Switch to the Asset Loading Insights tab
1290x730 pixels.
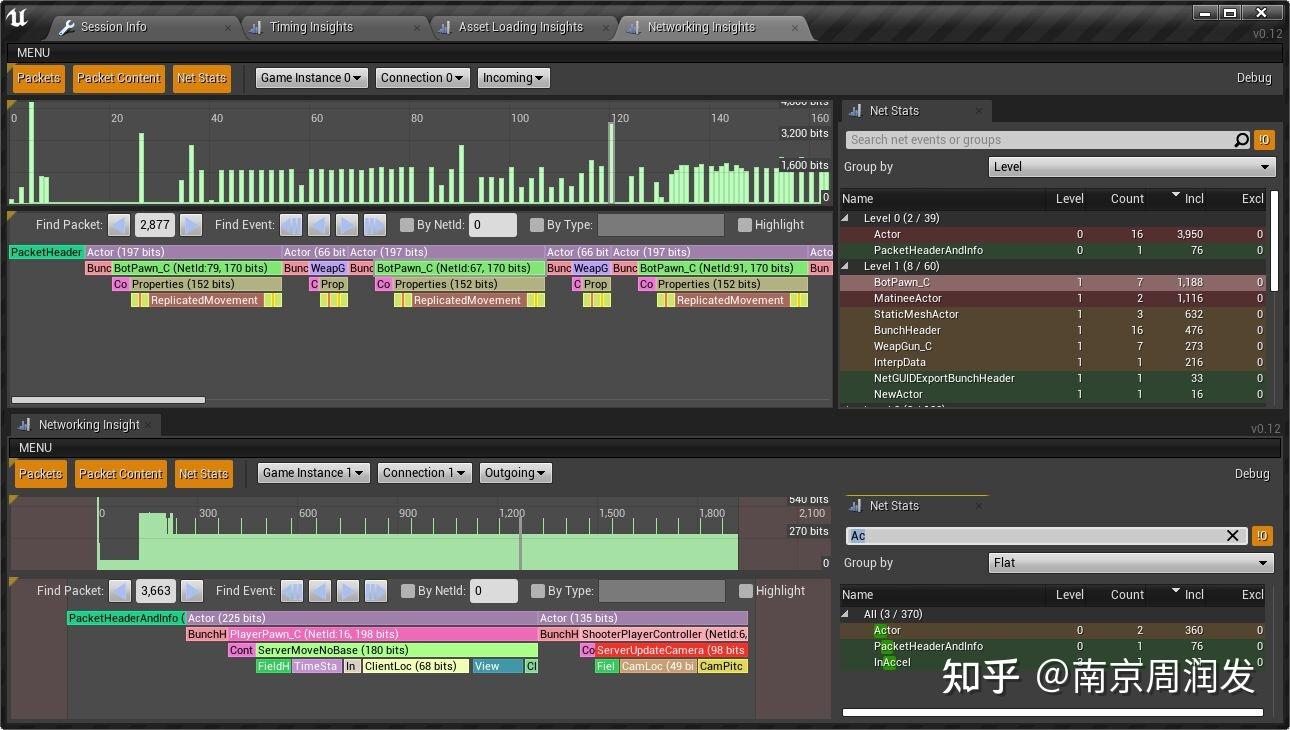pos(520,27)
